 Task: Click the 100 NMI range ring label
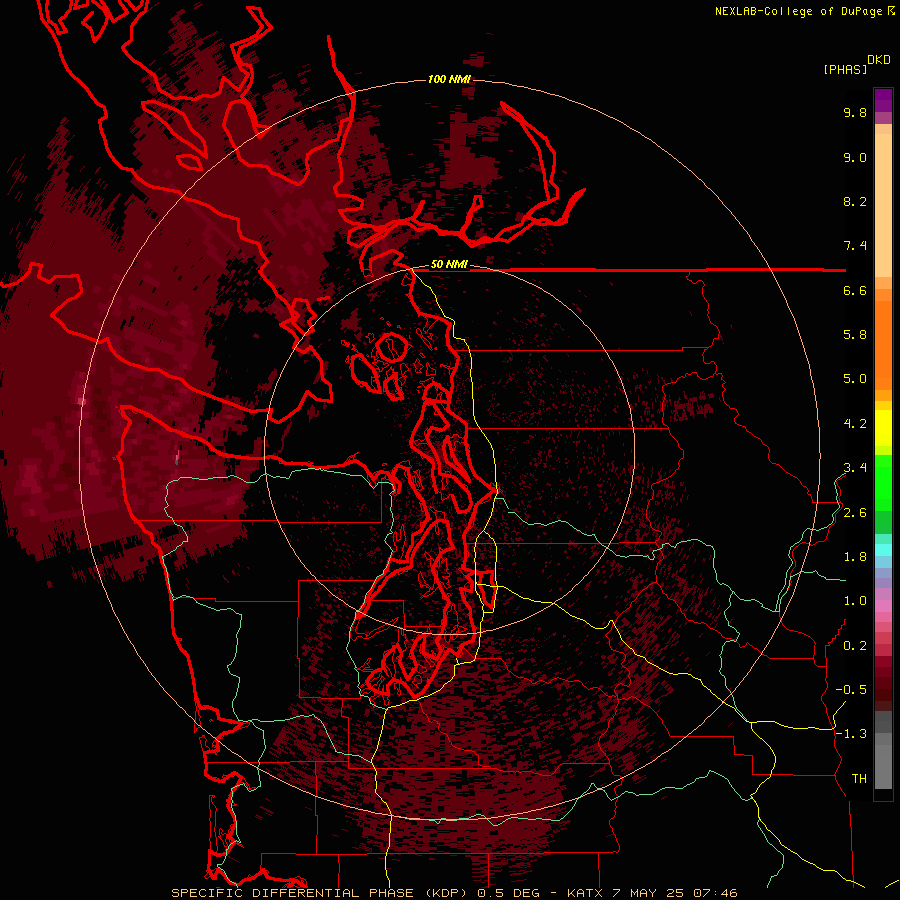(449, 79)
